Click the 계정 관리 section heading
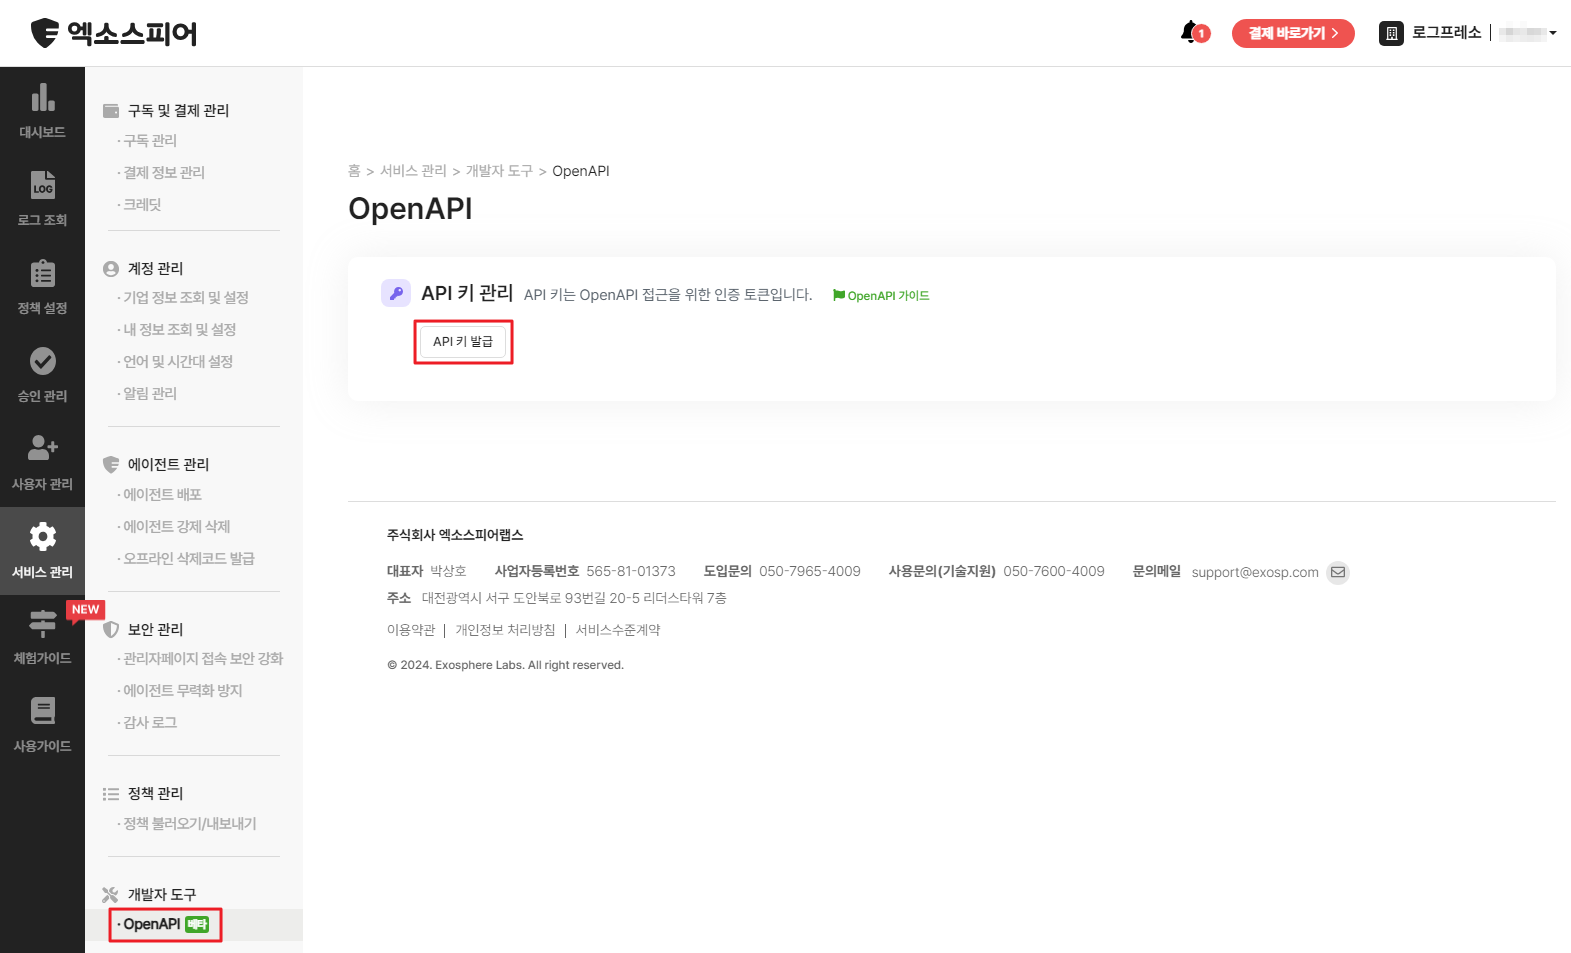This screenshot has width=1571, height=953. pos(156,268)
